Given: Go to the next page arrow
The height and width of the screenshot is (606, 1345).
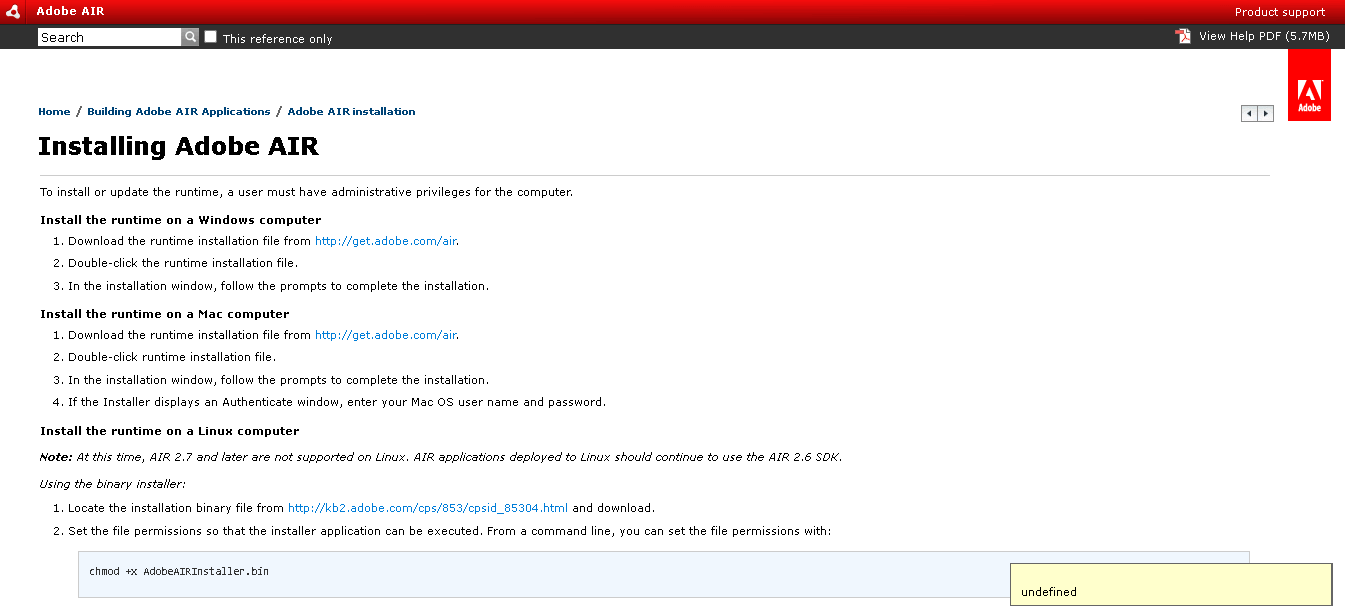Looking at the screenshot, I should coord(1266,113).
